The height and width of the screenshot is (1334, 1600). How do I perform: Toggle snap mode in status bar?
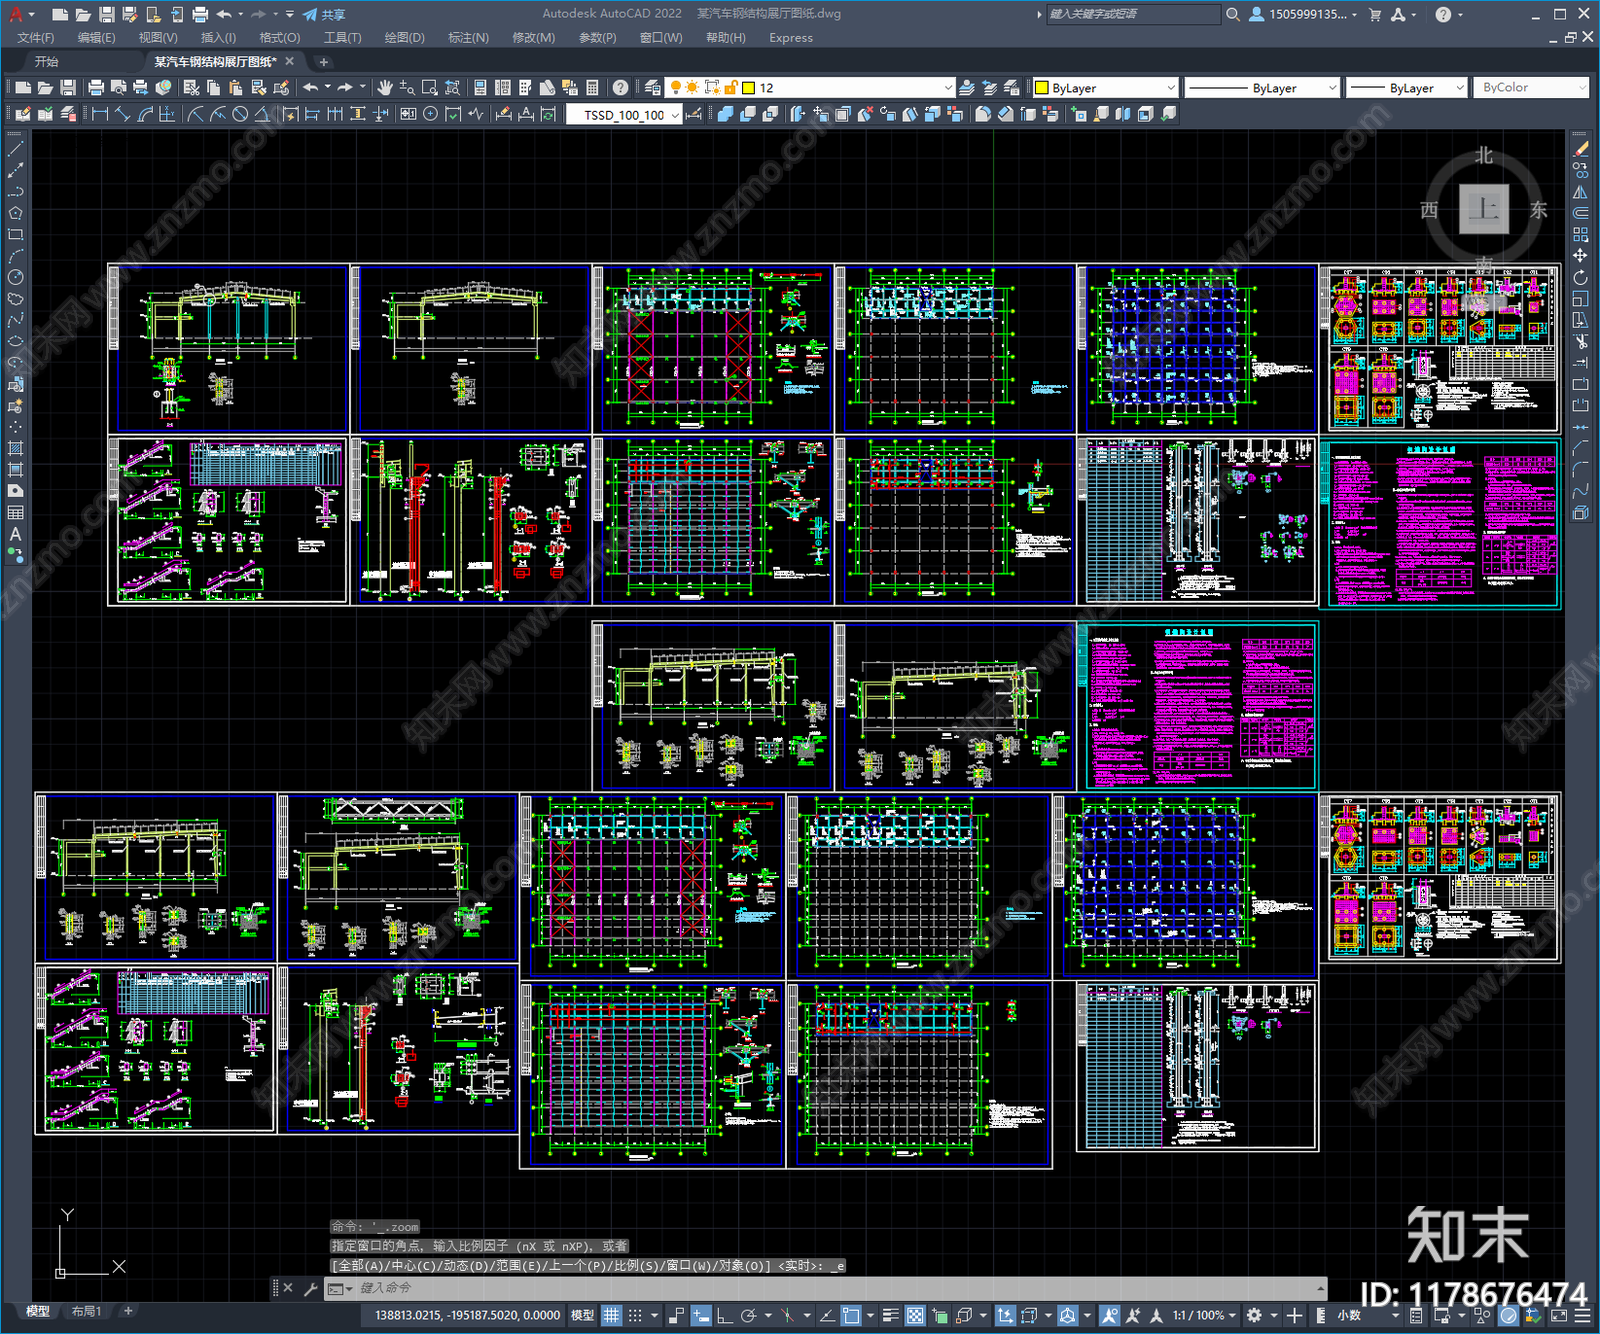pyautogui.click(x=635, y=1315)
